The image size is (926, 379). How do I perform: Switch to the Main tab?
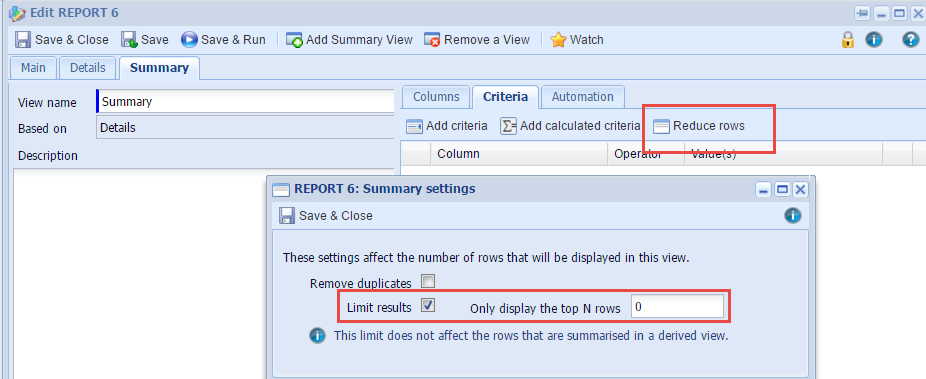coord(33,67)
